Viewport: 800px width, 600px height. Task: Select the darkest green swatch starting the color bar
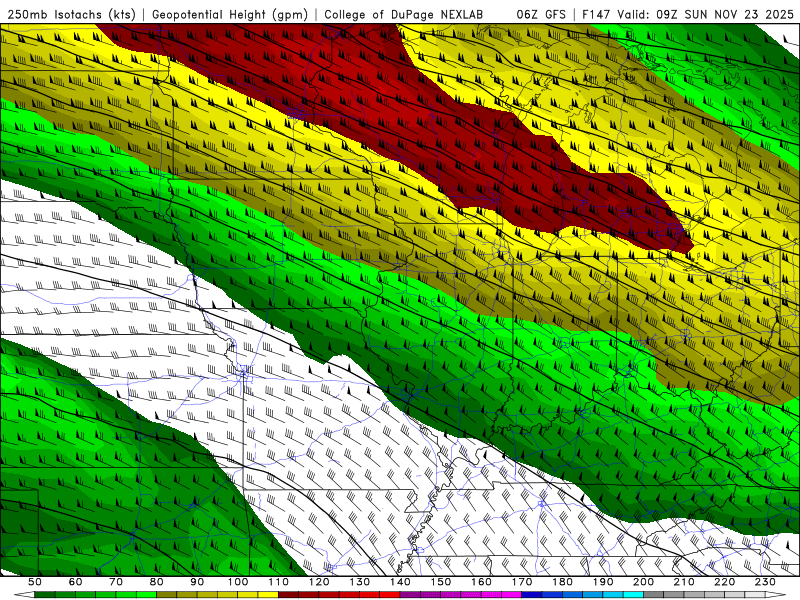45,595
